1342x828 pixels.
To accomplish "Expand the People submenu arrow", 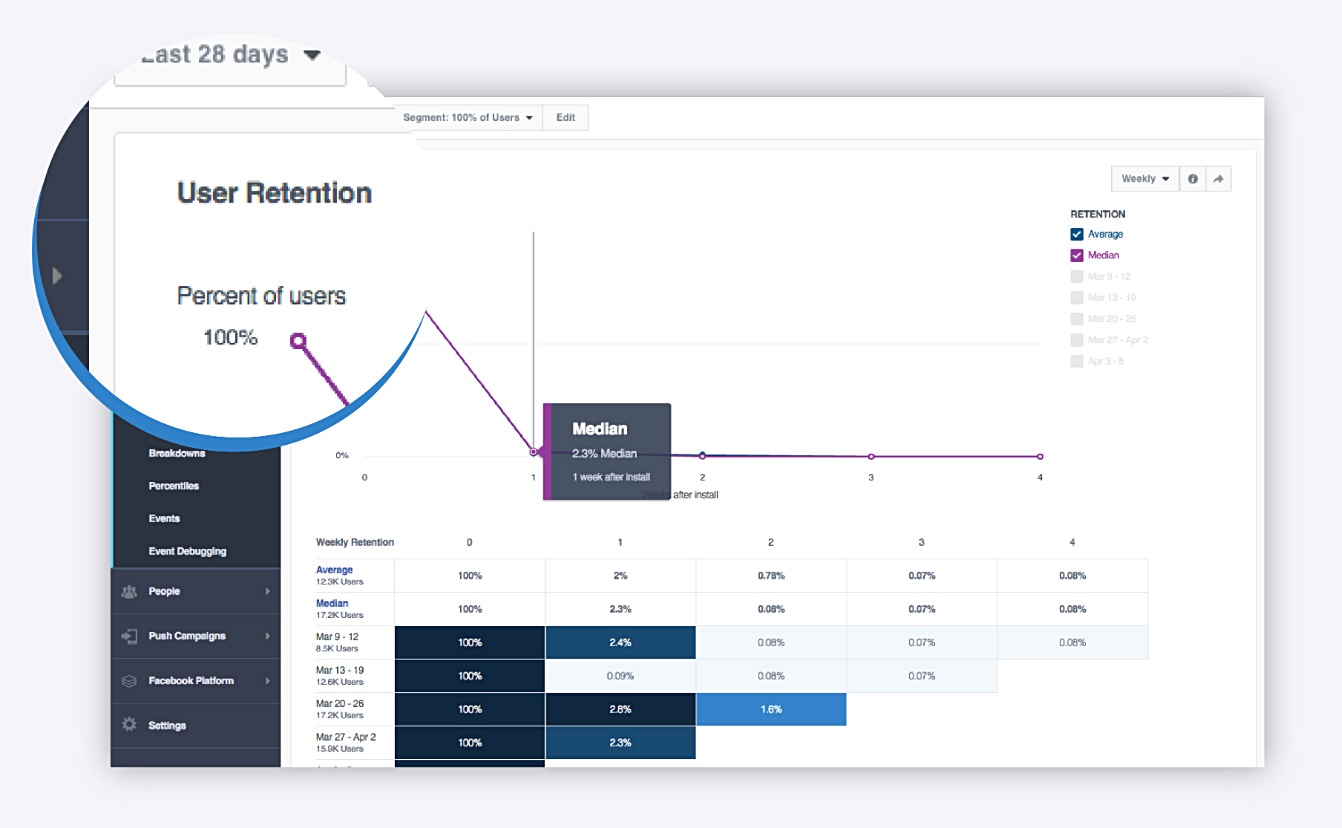I will click(267, 592).
